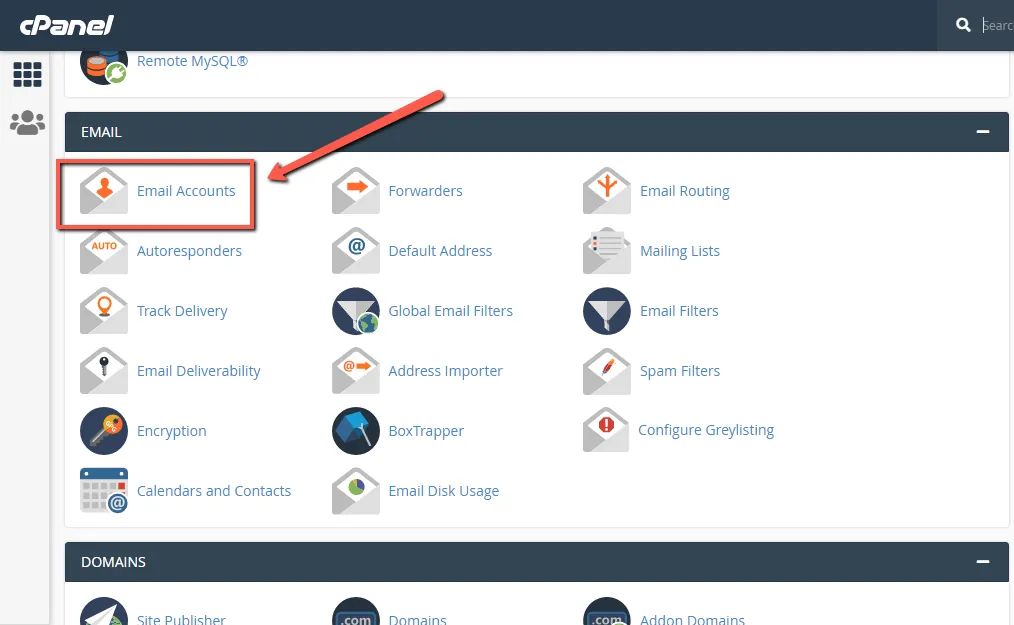Click the Addon Domains .com icon
Image resolution: width=1014 pixels, height=625 pixels.
607,611
